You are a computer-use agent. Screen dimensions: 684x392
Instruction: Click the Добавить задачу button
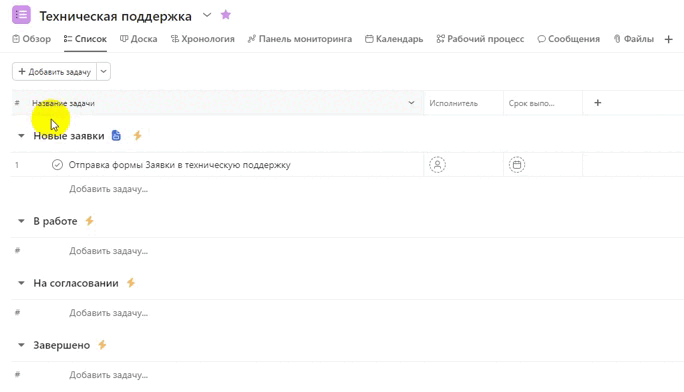(x=55, y=72)
